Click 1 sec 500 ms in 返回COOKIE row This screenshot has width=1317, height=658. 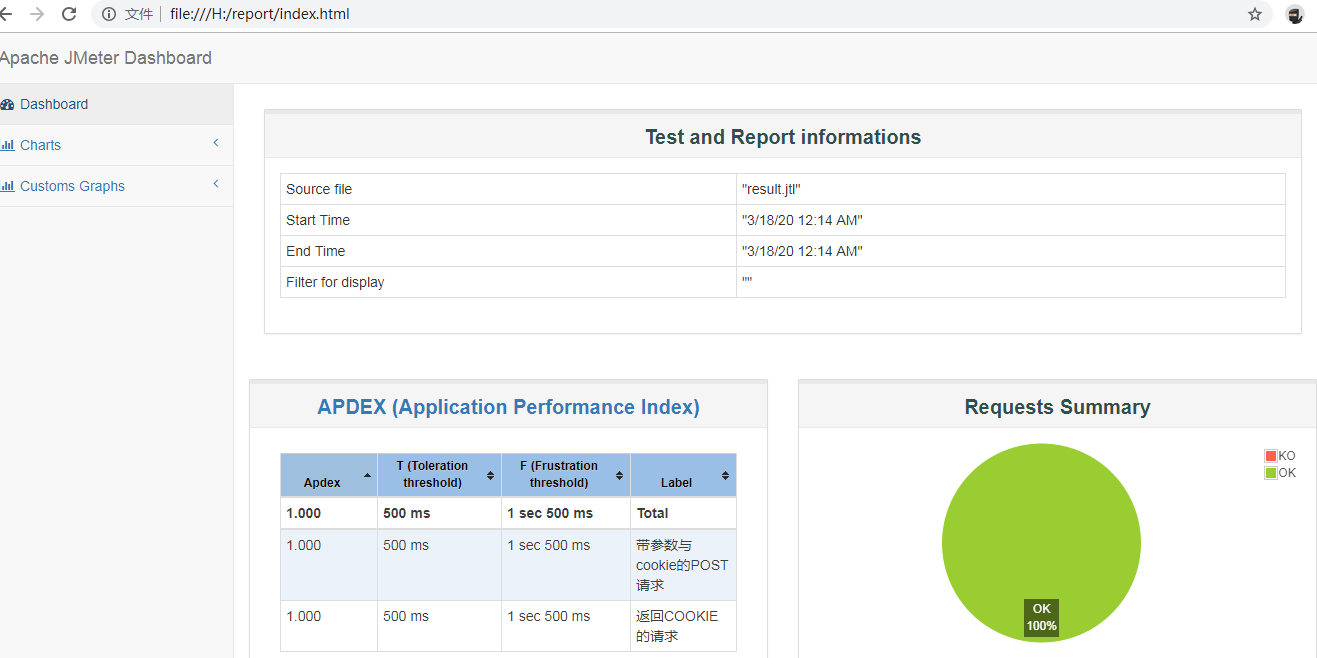566,626
